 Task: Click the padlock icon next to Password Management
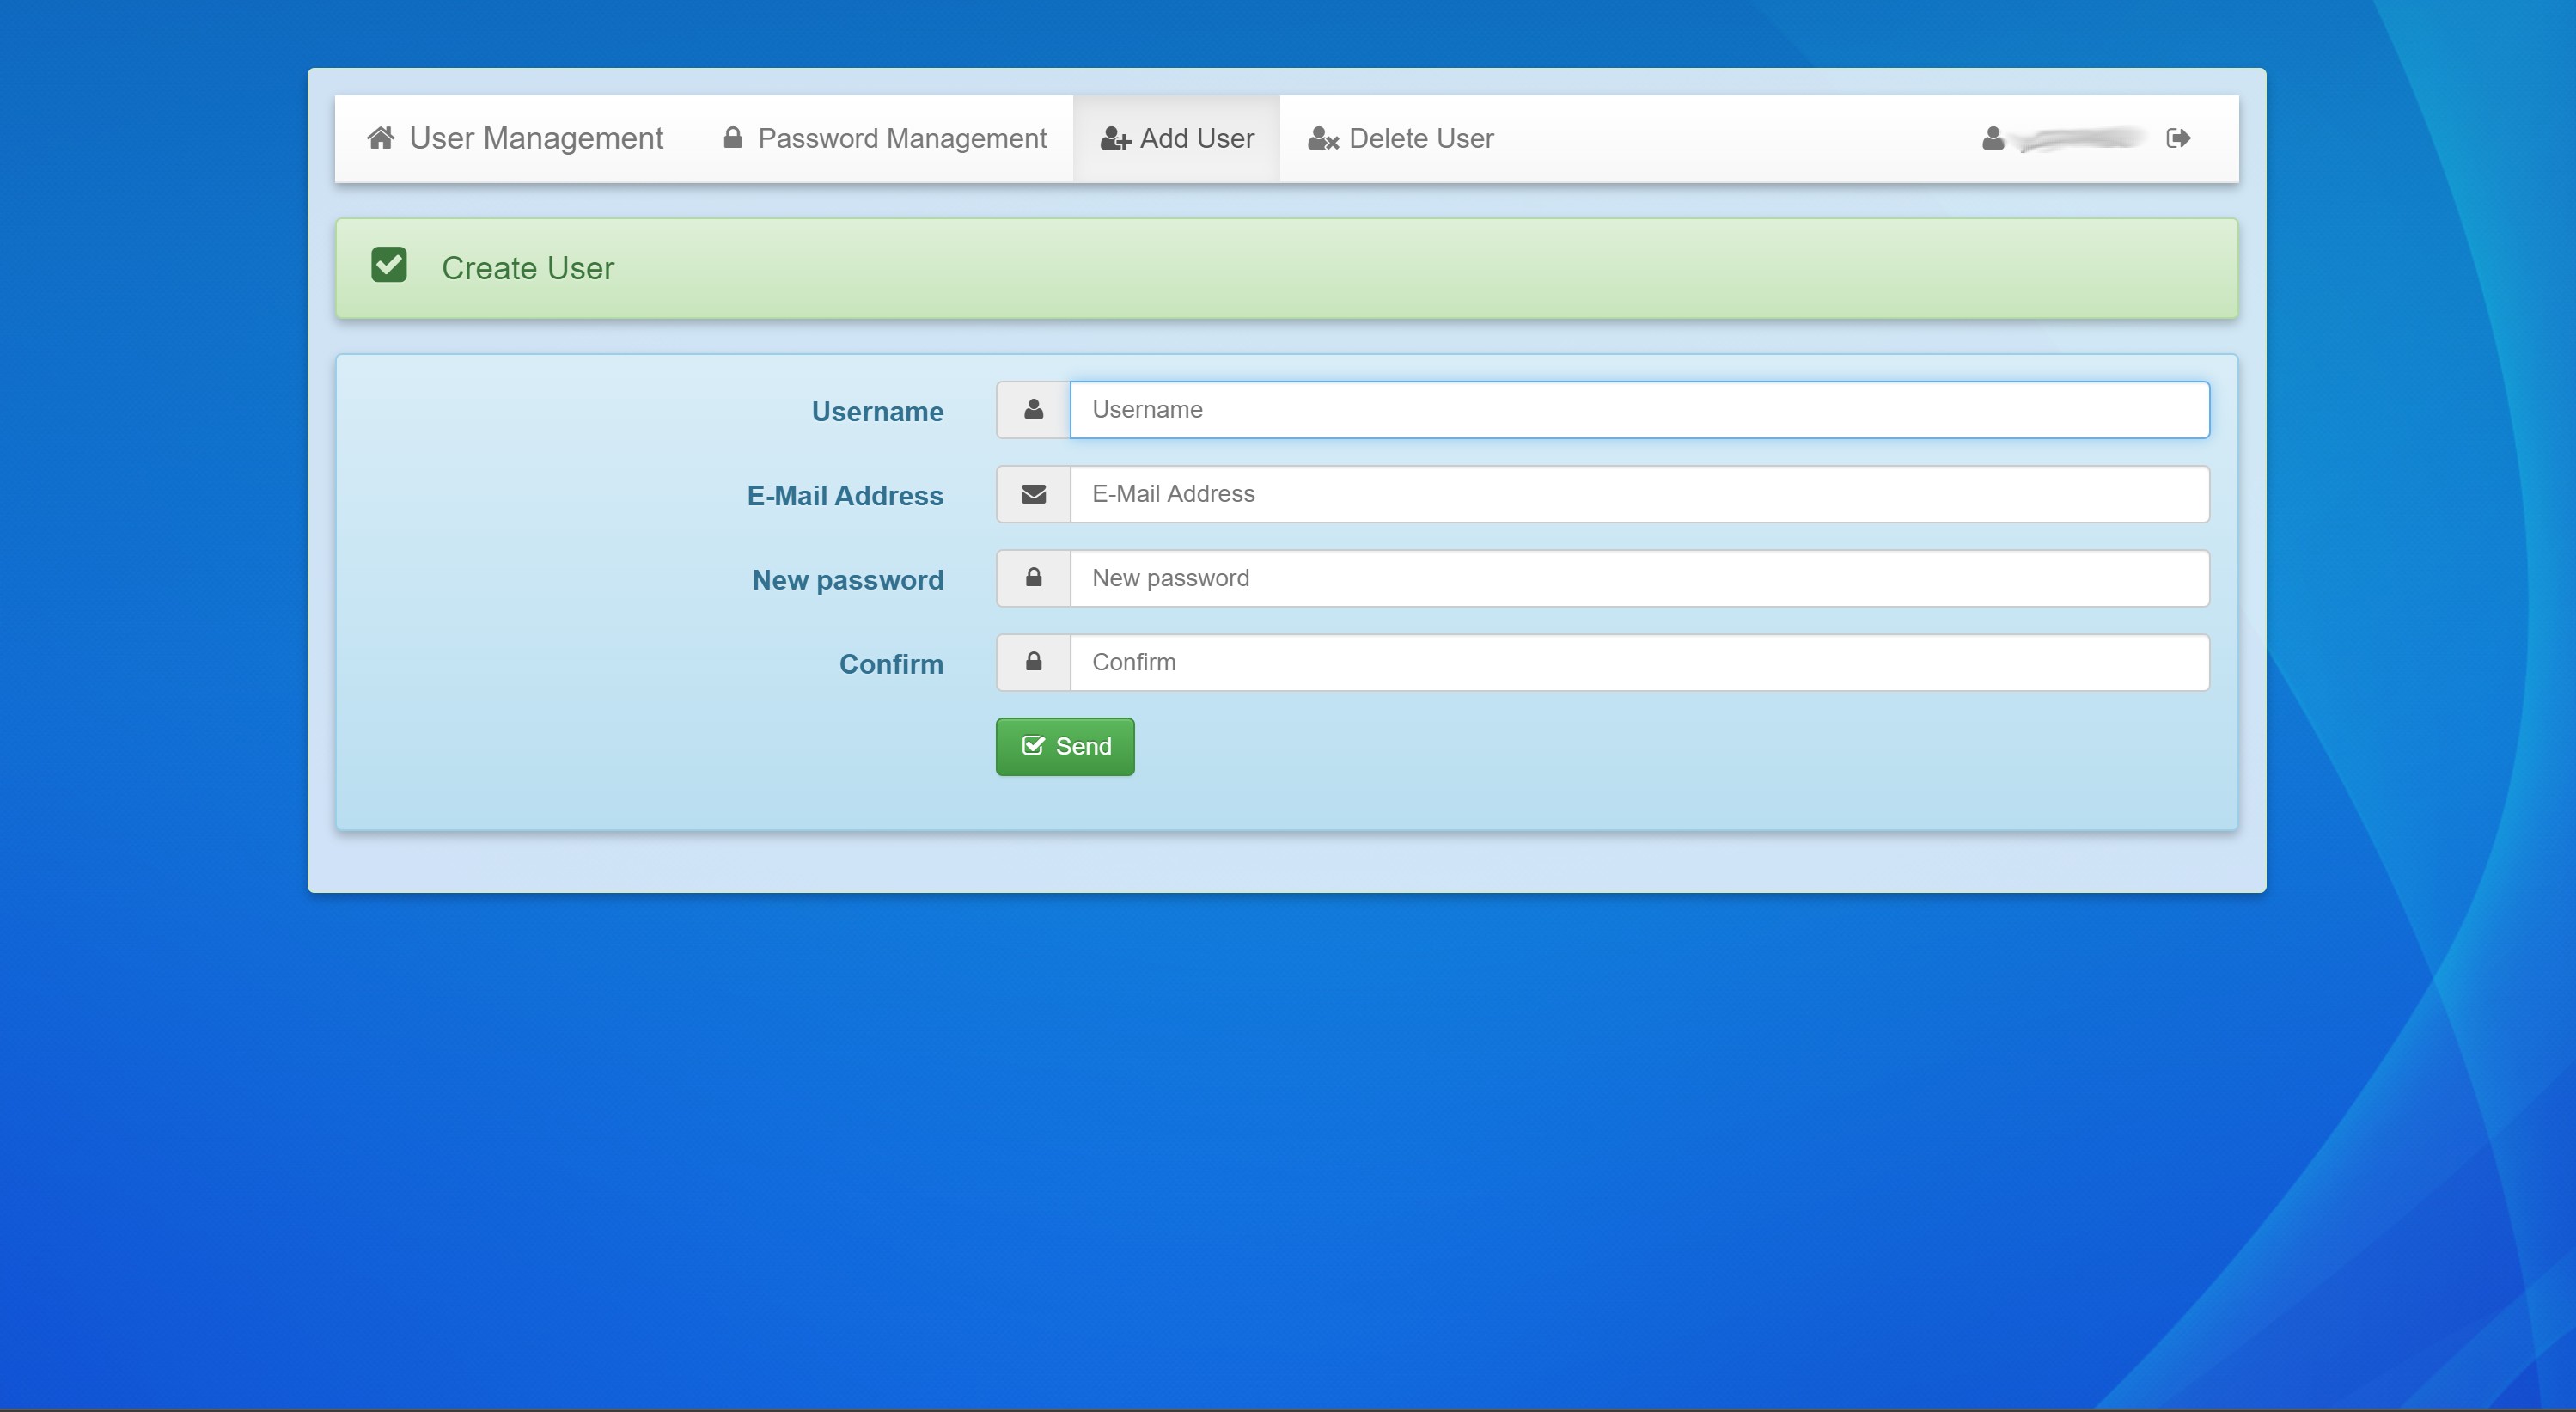point(731,138)
